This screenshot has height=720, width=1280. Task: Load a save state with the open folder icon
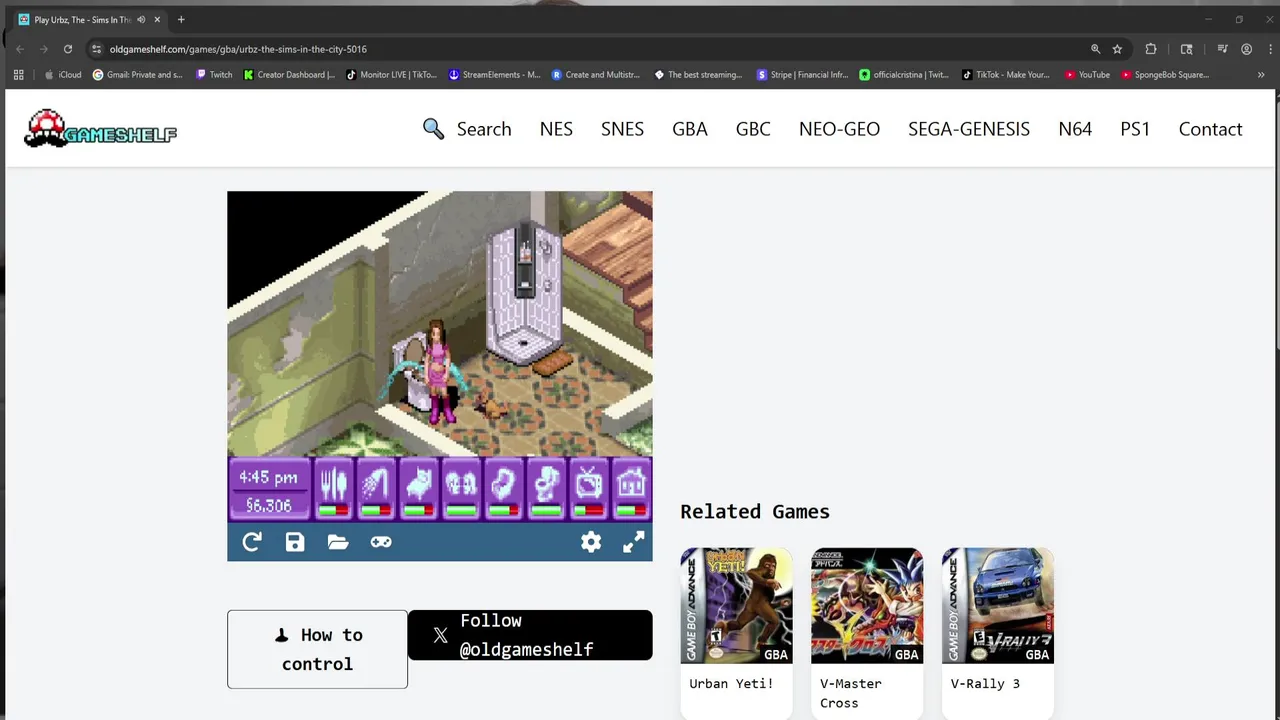[338, 542]
